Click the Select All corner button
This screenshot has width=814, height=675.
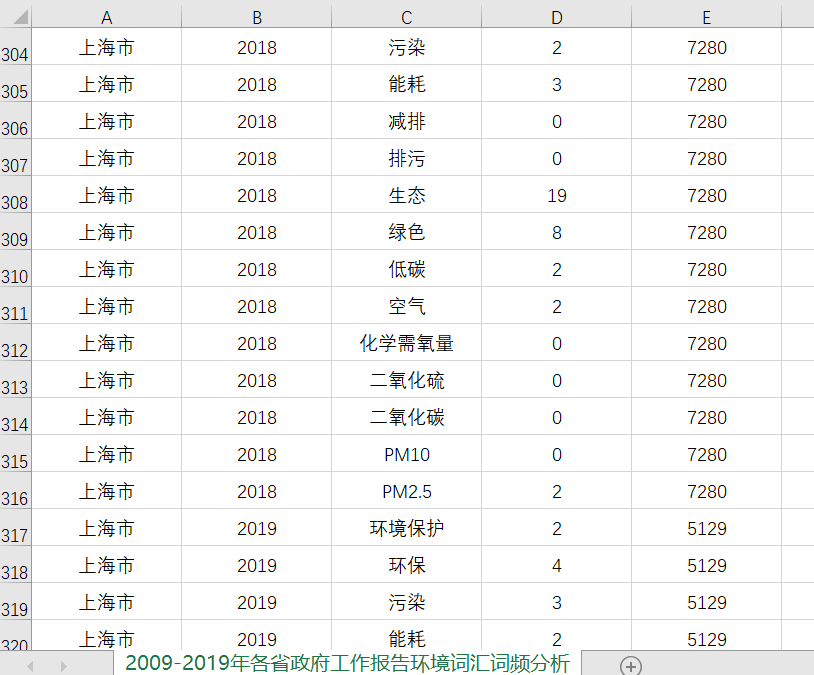point(16,16)
